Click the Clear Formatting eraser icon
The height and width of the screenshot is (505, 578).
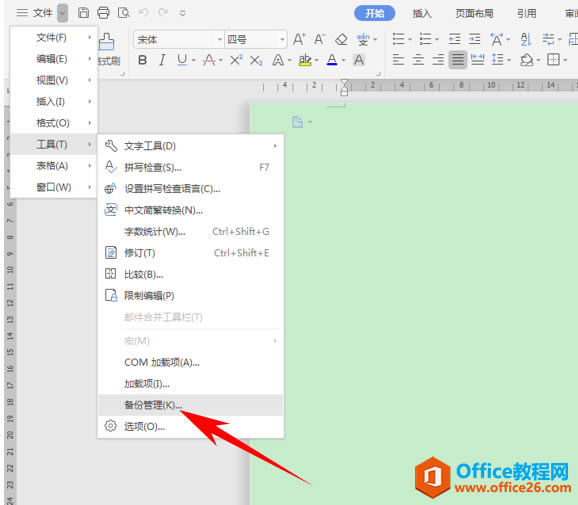[x=341, y=39]
